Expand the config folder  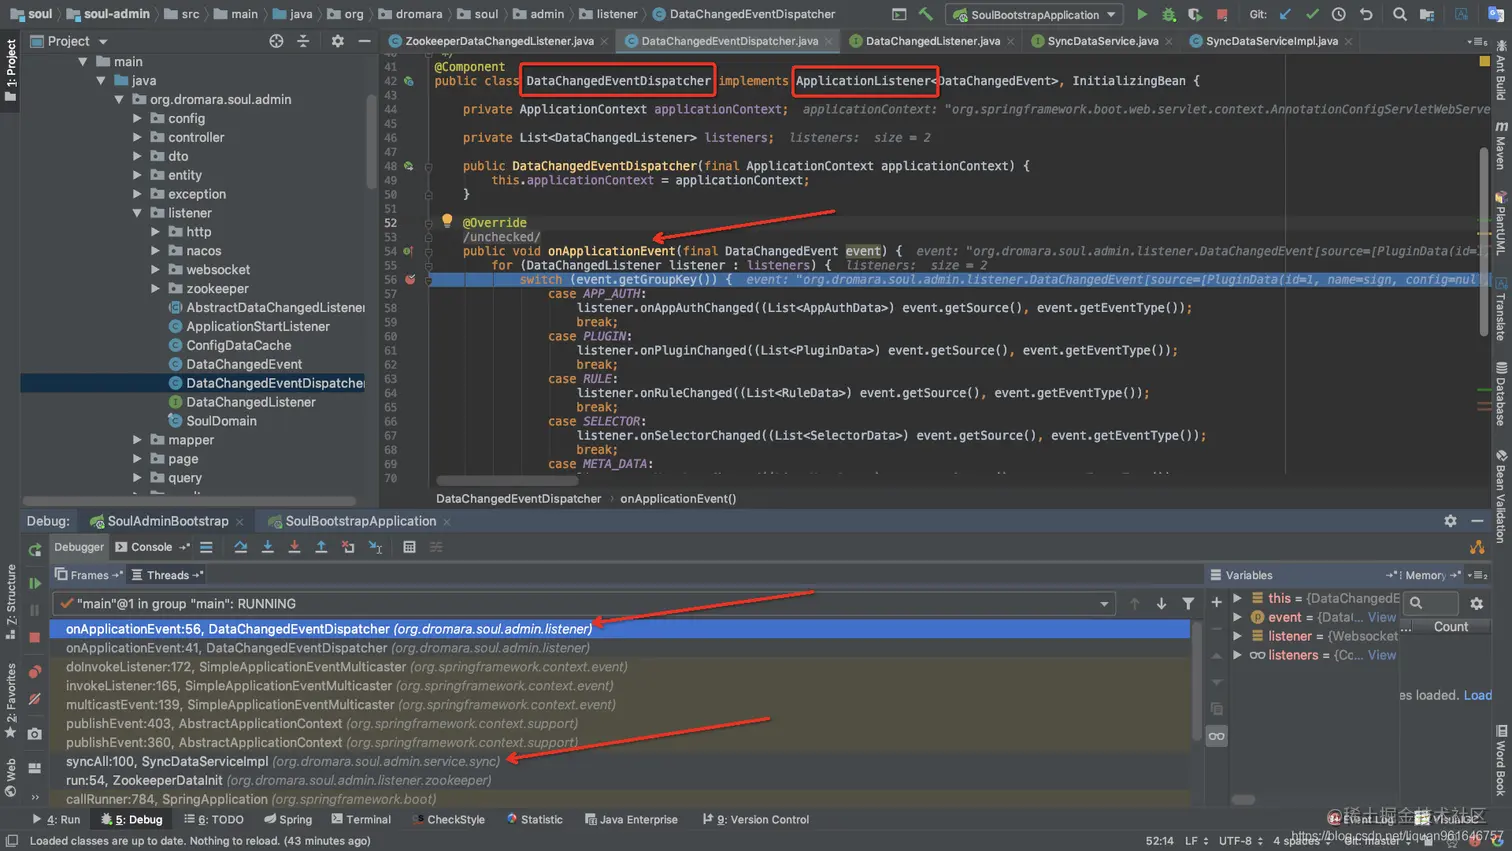pos(137,118)
